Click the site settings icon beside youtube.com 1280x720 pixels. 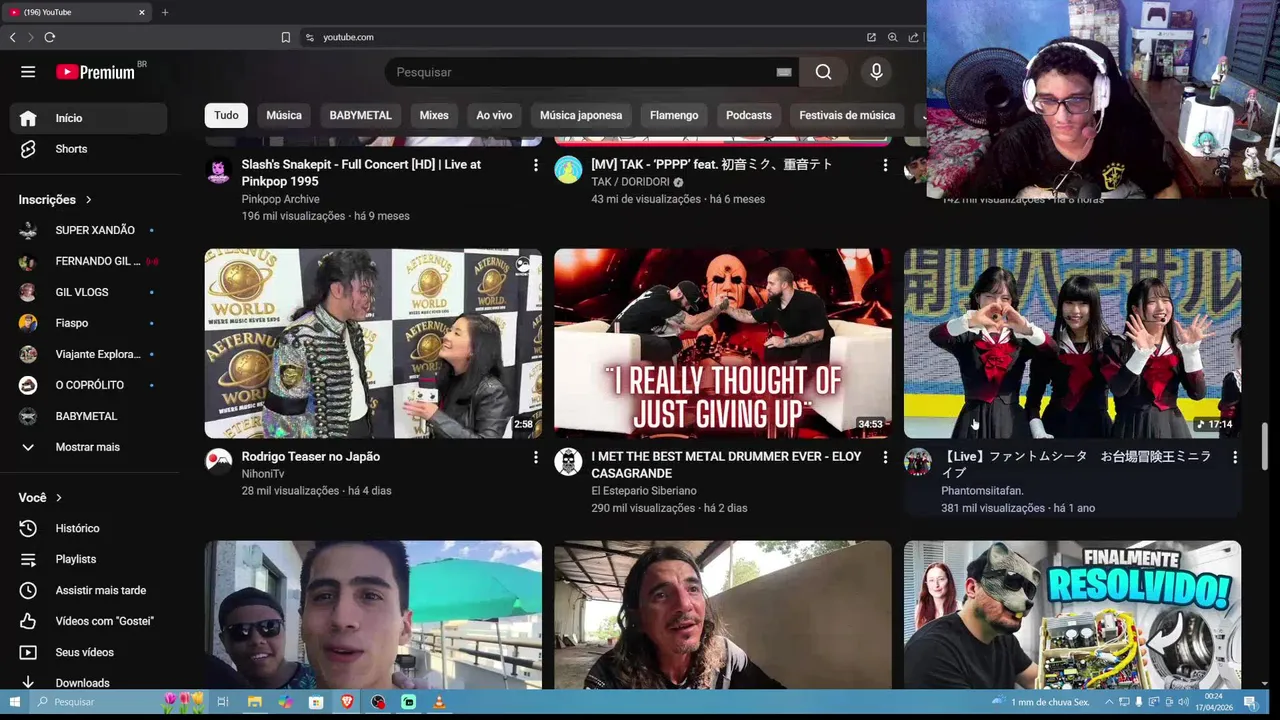310,37
